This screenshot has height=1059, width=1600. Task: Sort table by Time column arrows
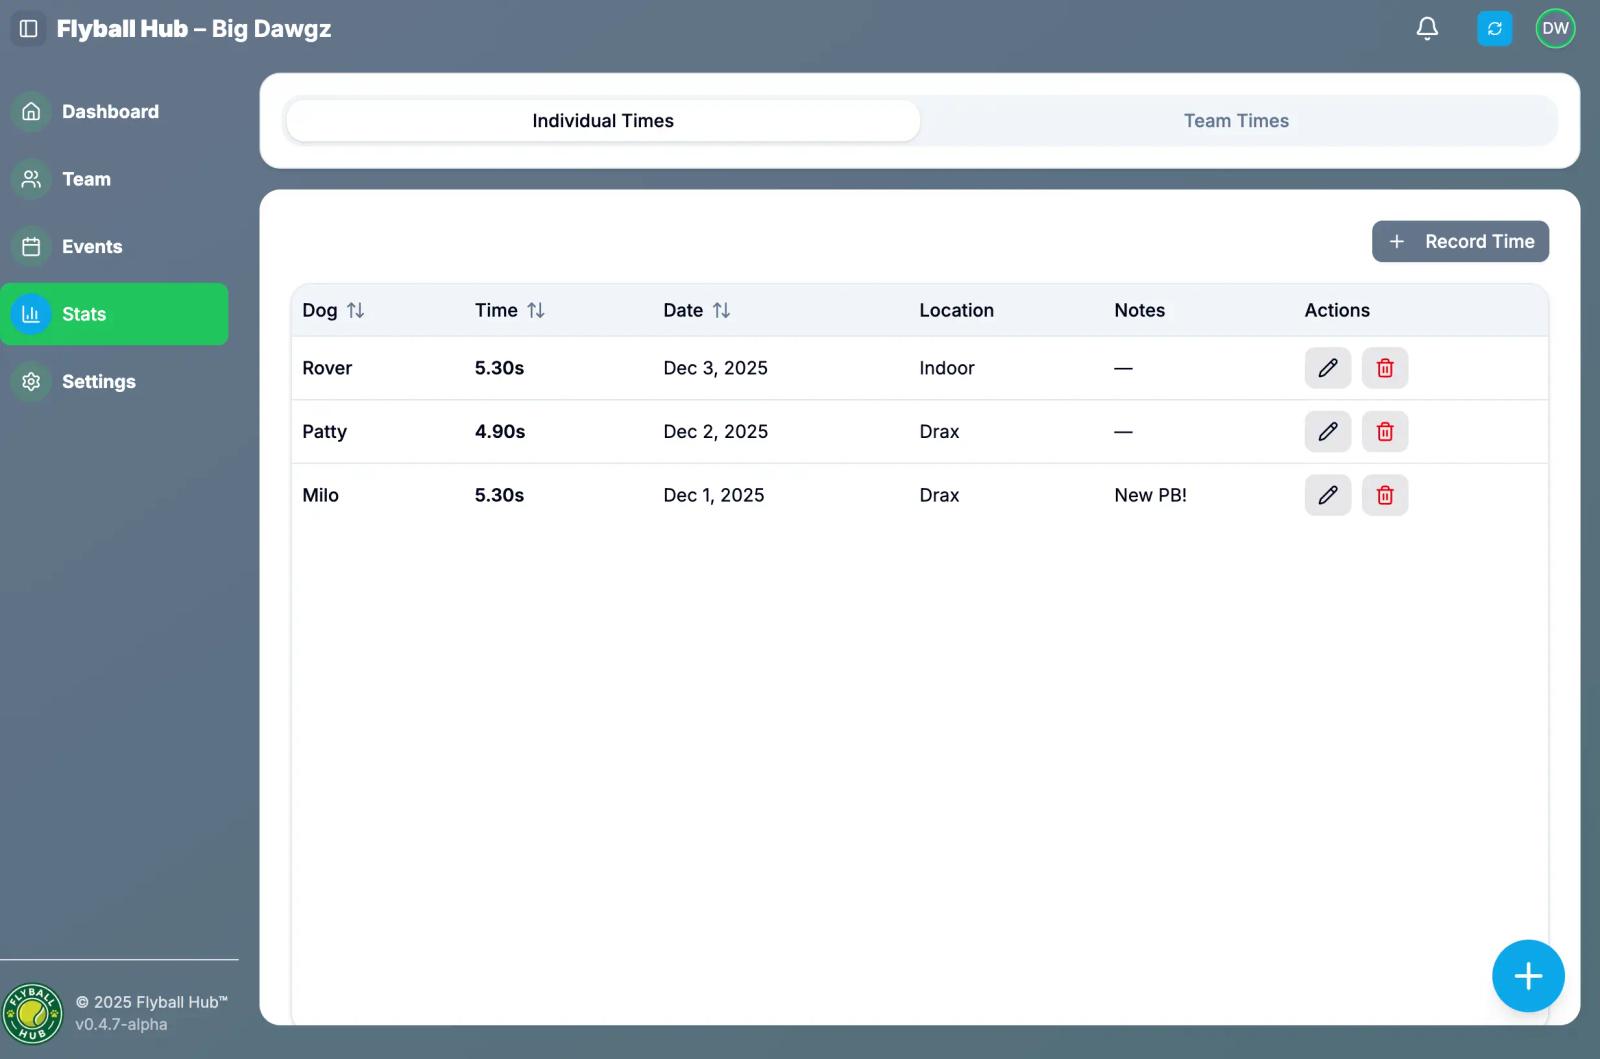tap(536, 311)
